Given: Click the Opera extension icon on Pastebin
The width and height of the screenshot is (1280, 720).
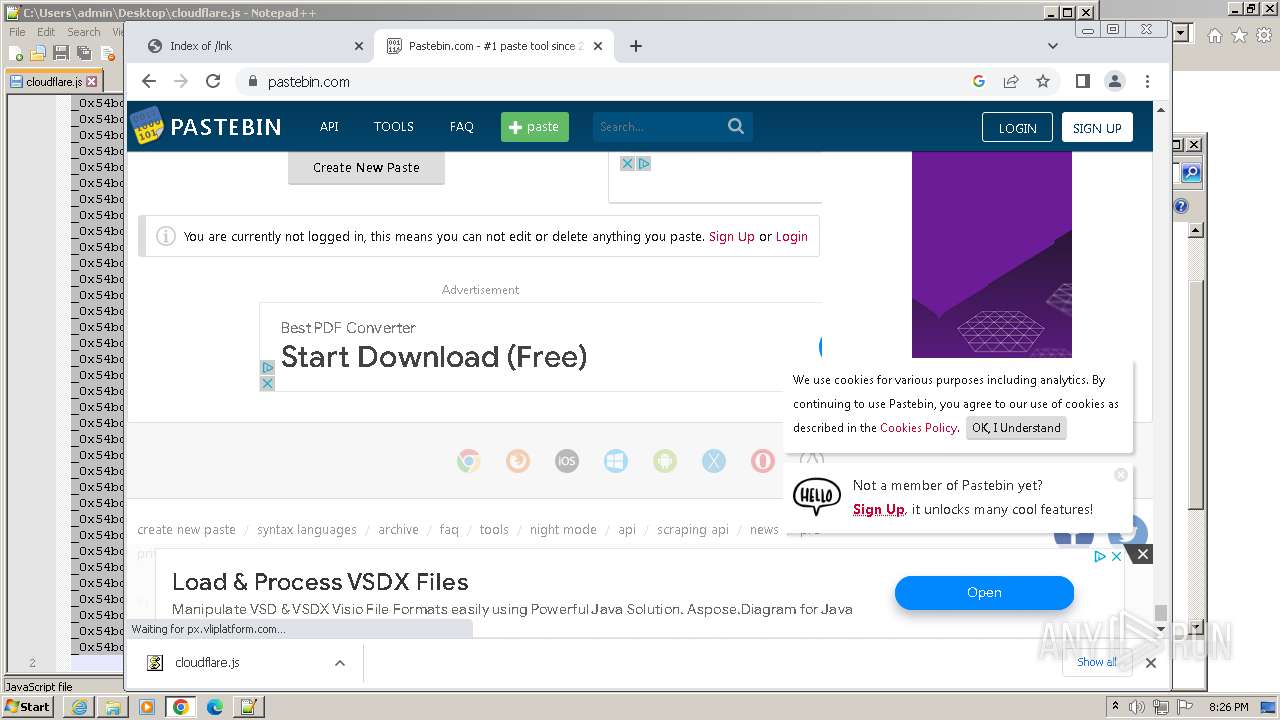Looking at the screenshot, I should click(x=763, y=461).
